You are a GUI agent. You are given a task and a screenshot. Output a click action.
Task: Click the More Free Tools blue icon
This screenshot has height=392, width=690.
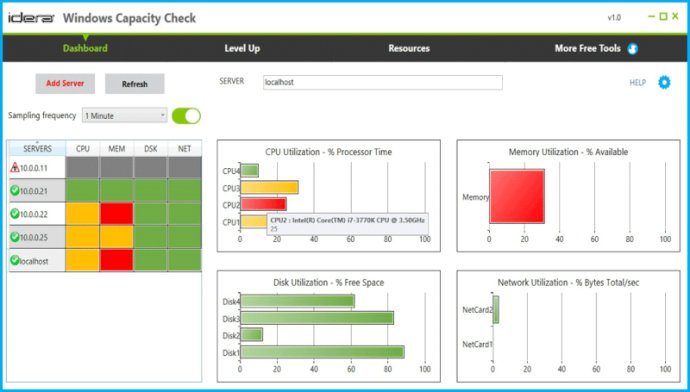click(x=632, y=49)
